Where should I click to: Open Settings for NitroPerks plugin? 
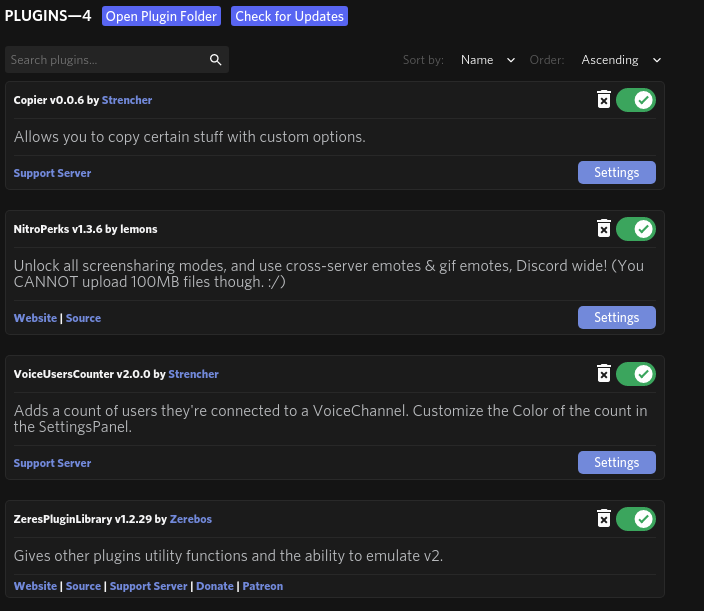[x=616, y=317]
